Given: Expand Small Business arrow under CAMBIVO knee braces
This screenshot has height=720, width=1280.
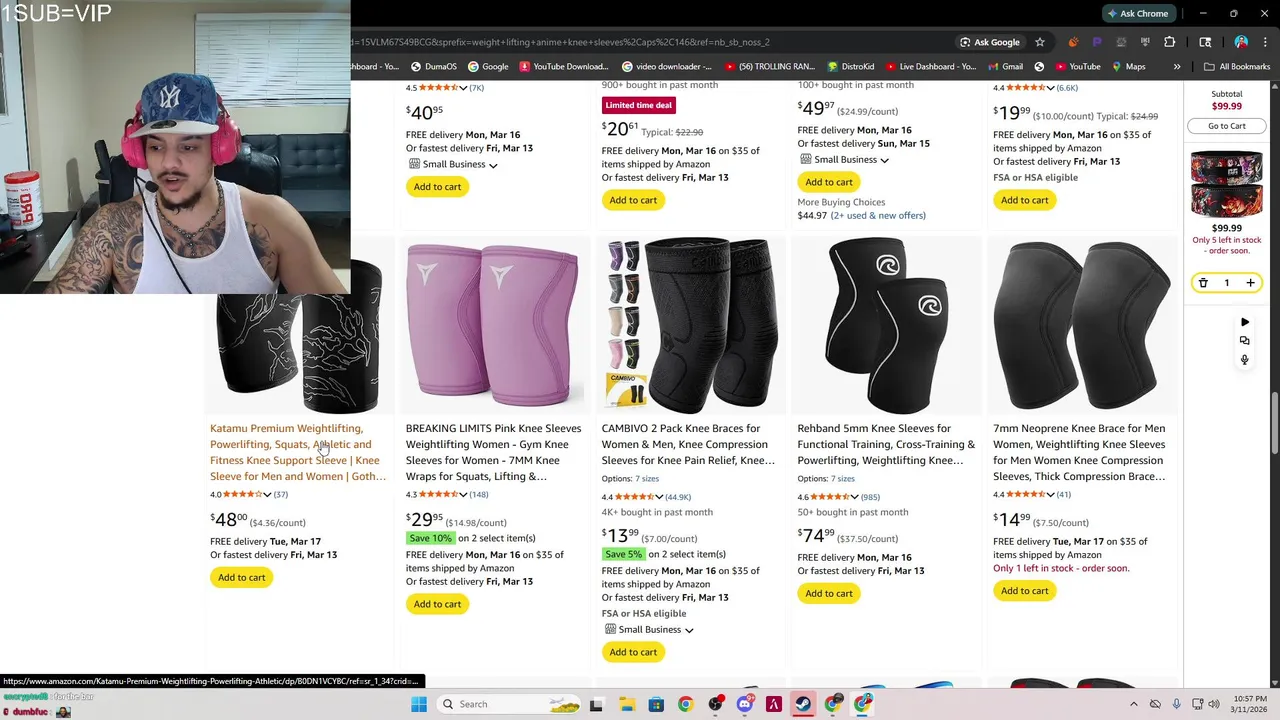Looking at the screenshot, I should (x=689, y=630).
